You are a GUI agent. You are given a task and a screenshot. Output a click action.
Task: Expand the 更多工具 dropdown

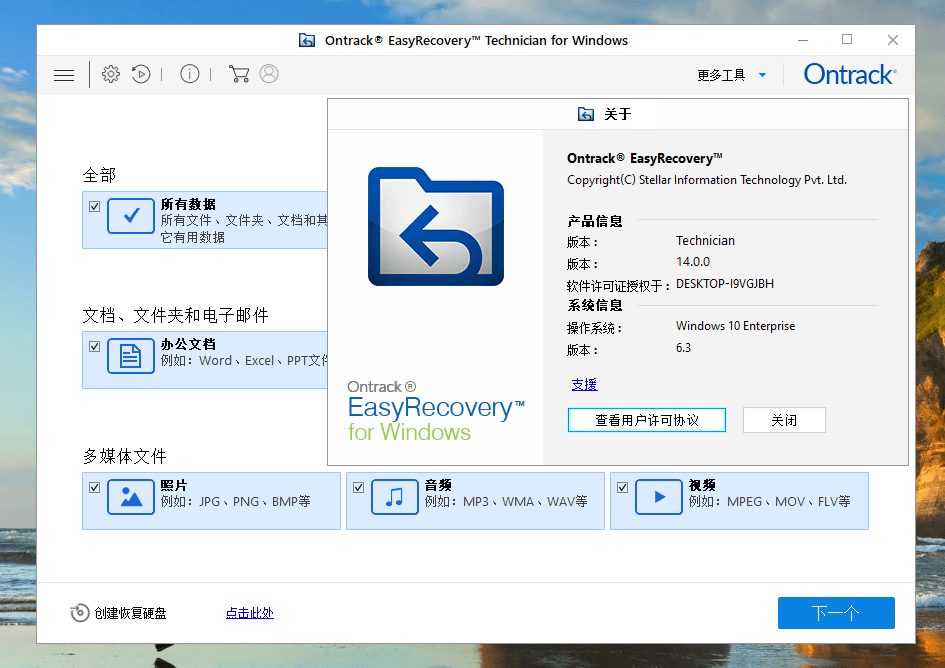pyautogui.click(x=732, y=75)
